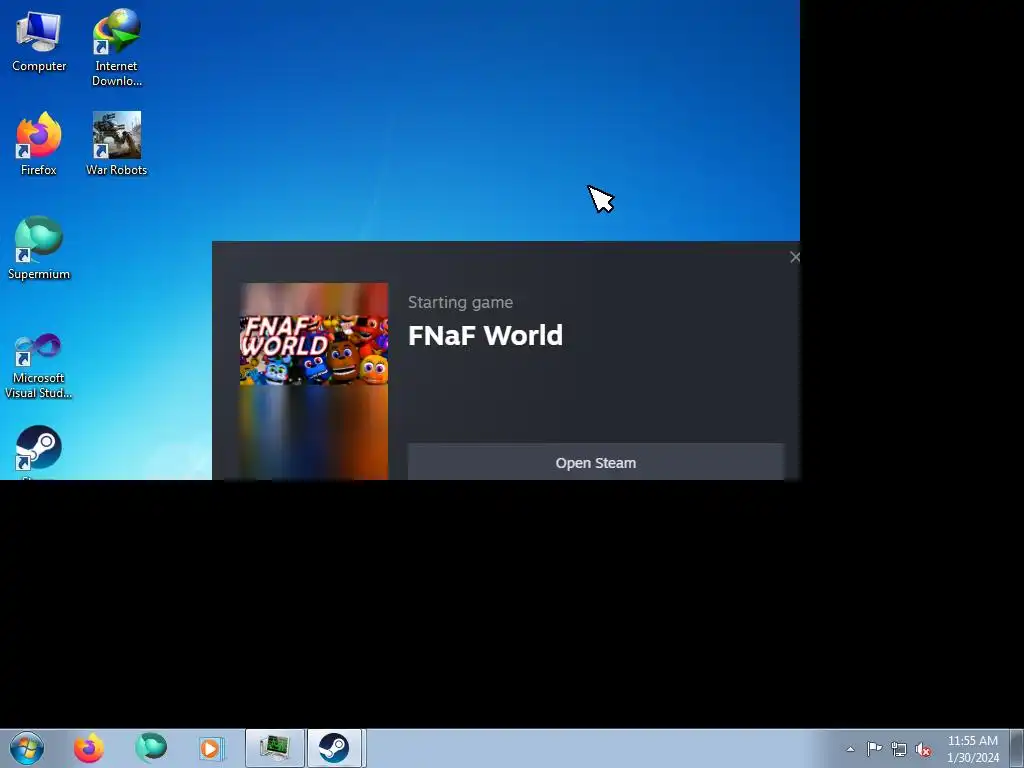Open the clock showing 11:55 AM

pos(973,749)
